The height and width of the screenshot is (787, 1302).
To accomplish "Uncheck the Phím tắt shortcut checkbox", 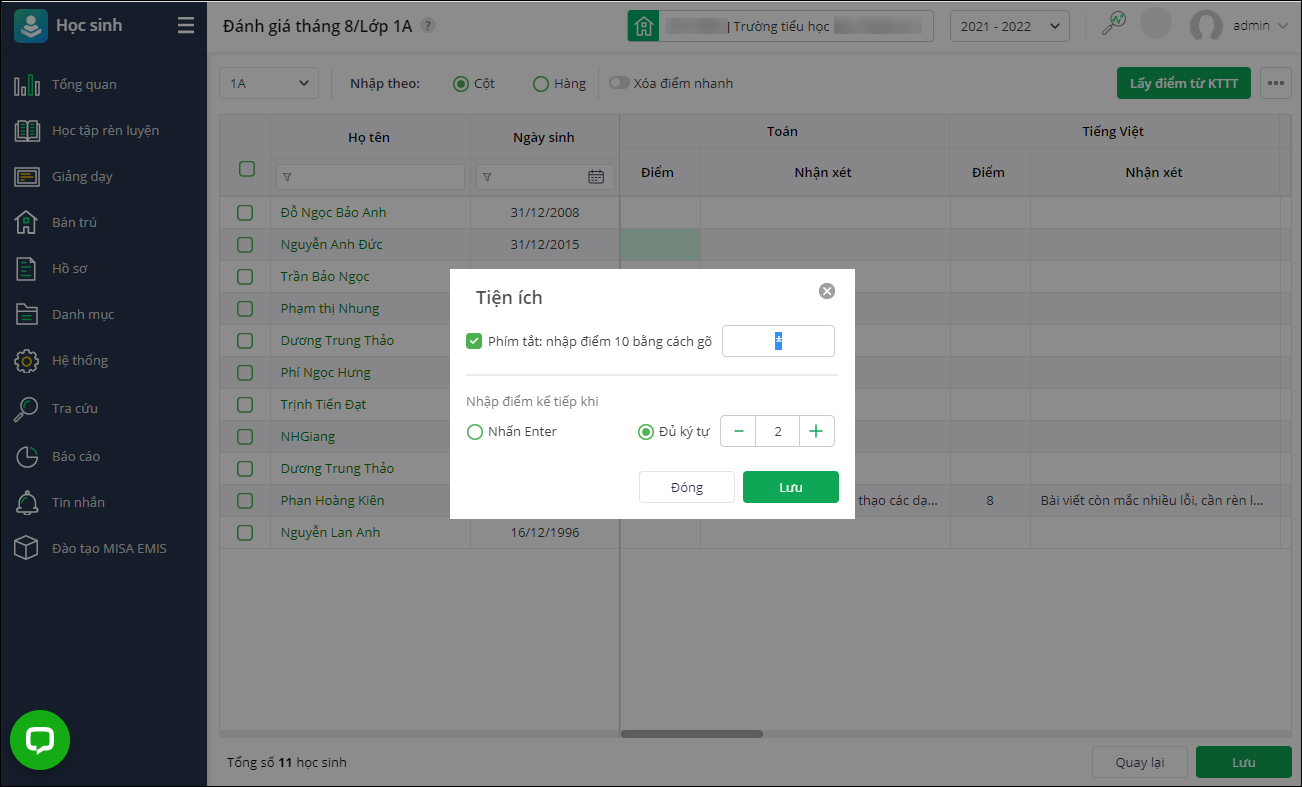I will tap(474, 341).
